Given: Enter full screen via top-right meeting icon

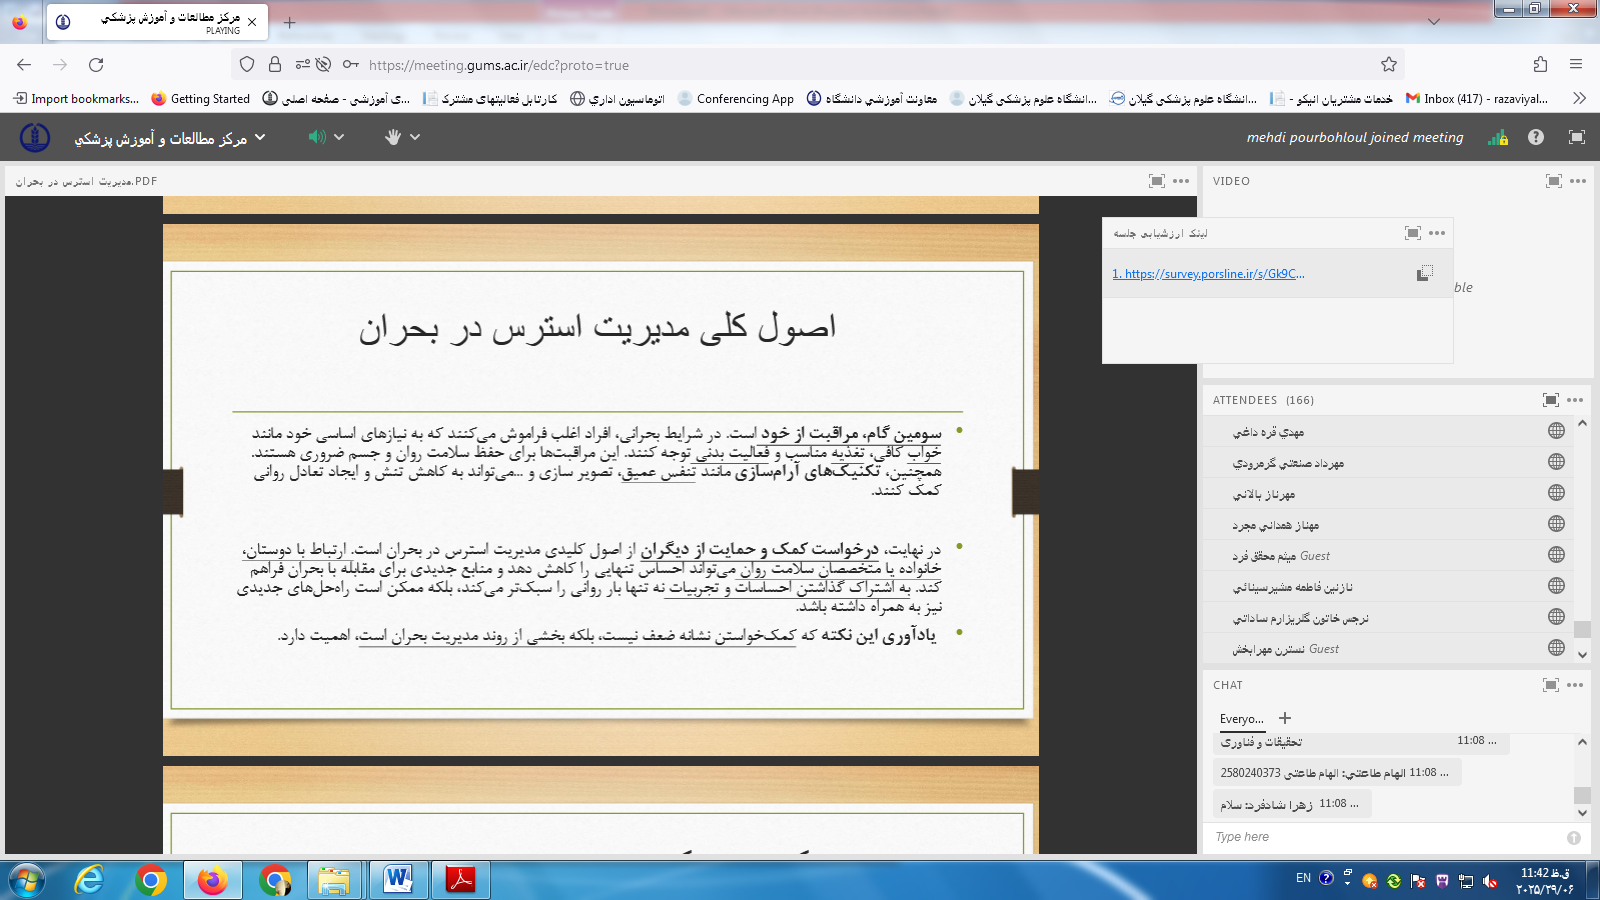Looking at the screenshot, I should coord(1577,138).
